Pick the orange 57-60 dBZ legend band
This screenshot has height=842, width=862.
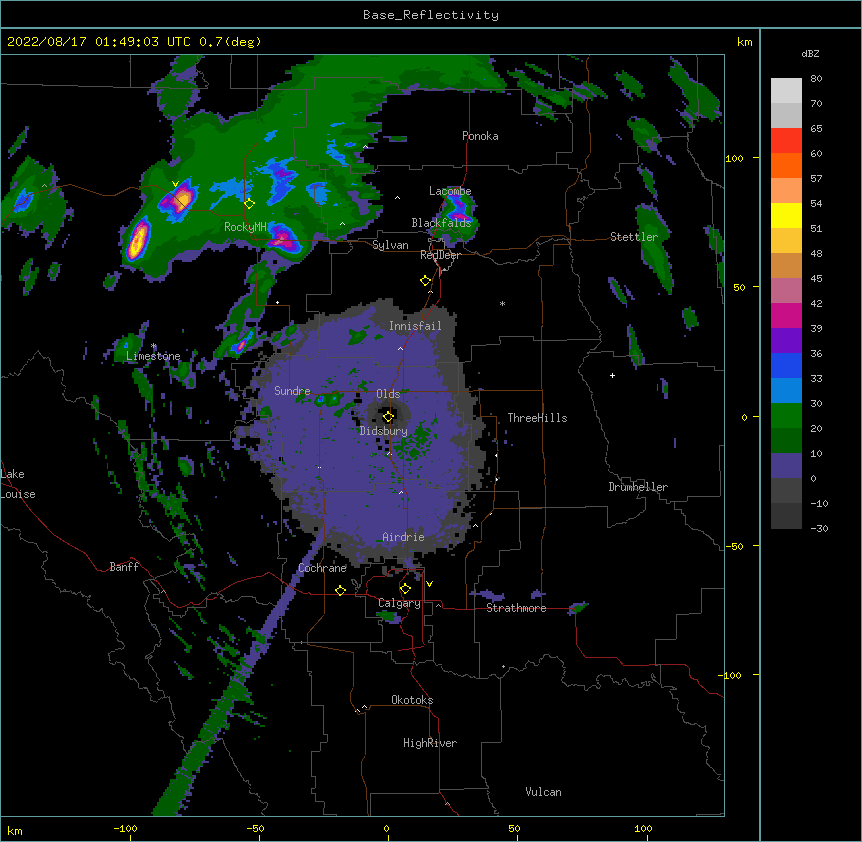coord(786,166)
